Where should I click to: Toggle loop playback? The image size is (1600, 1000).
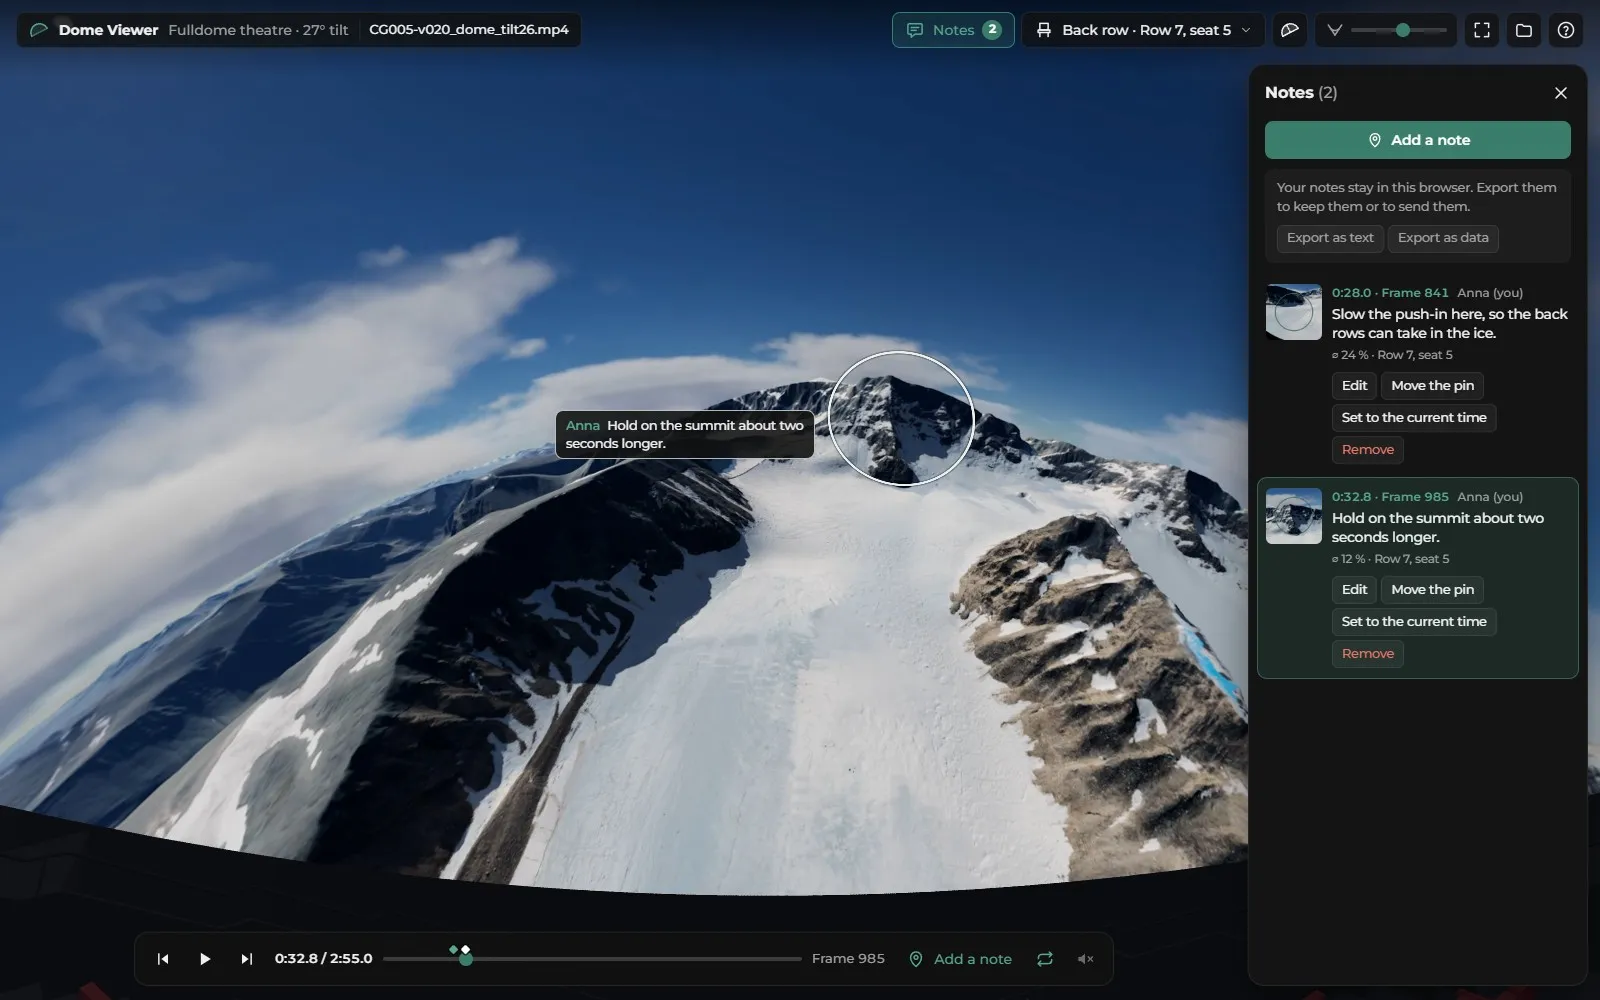click(1045, 959)
